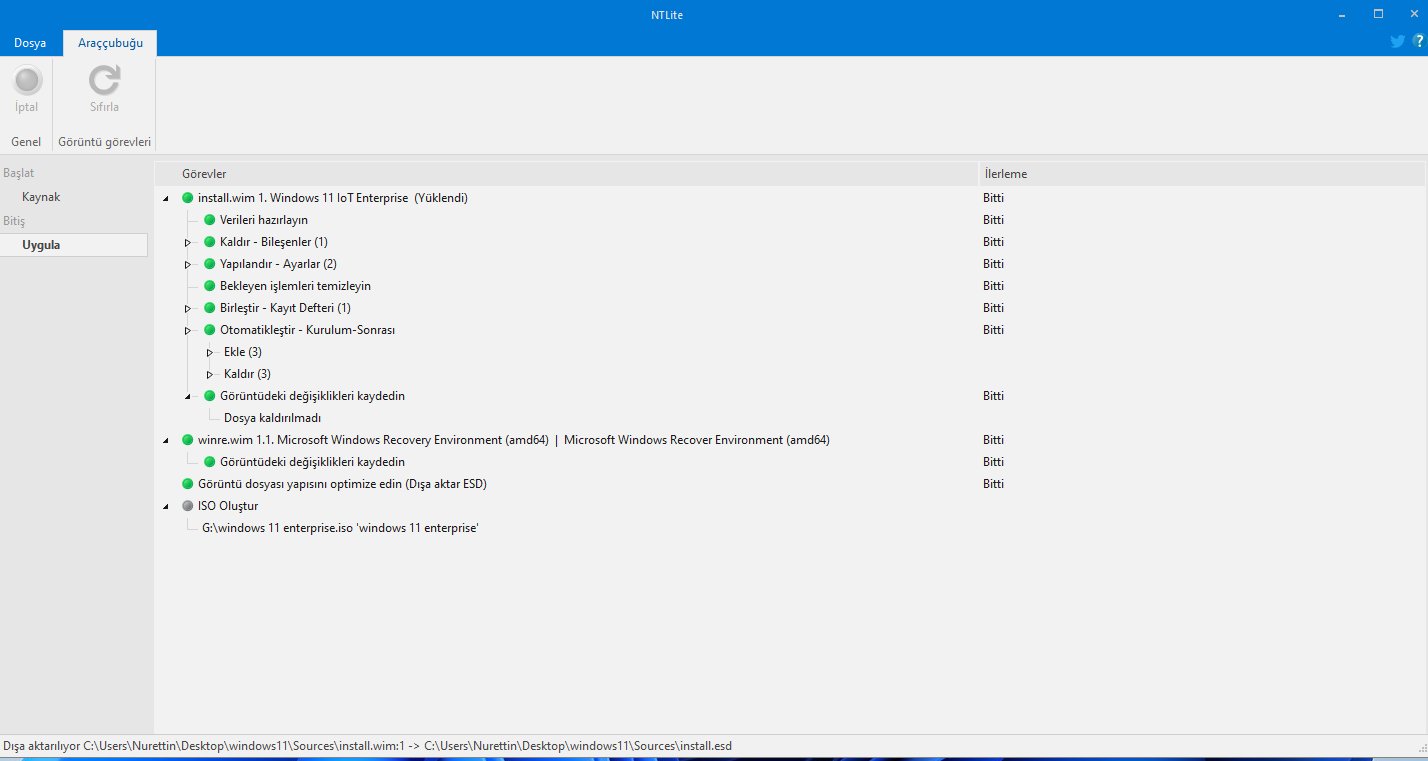
Task: Minimize the NTLite window
Action: click(x=1344, y=14)
